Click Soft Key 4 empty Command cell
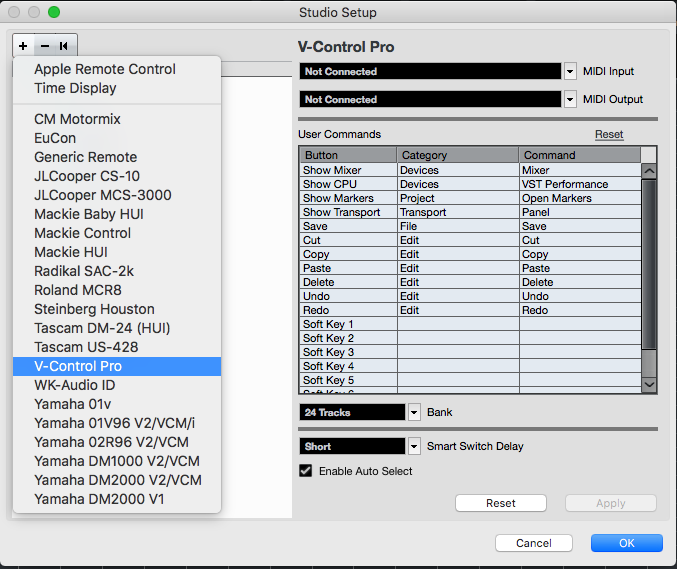Viewport: 677px width, 569px height. (580, 366)
